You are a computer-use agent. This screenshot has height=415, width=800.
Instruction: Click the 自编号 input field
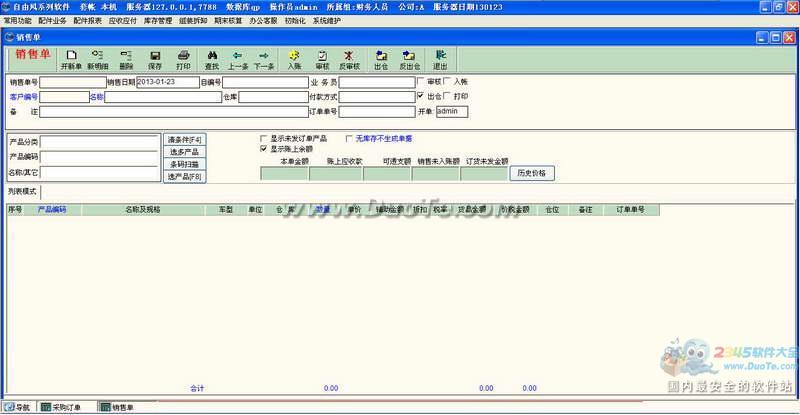tap(265, 82)
